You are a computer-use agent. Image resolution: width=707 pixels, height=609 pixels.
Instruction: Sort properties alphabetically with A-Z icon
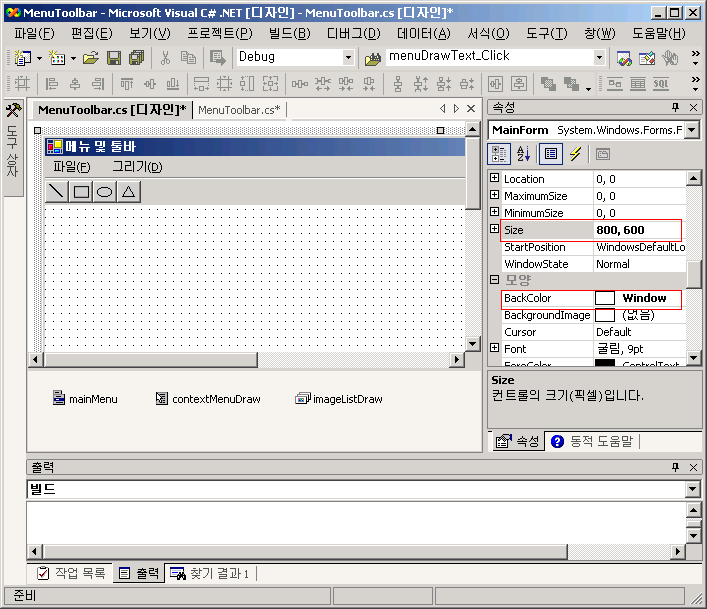[x=523, y=154]
